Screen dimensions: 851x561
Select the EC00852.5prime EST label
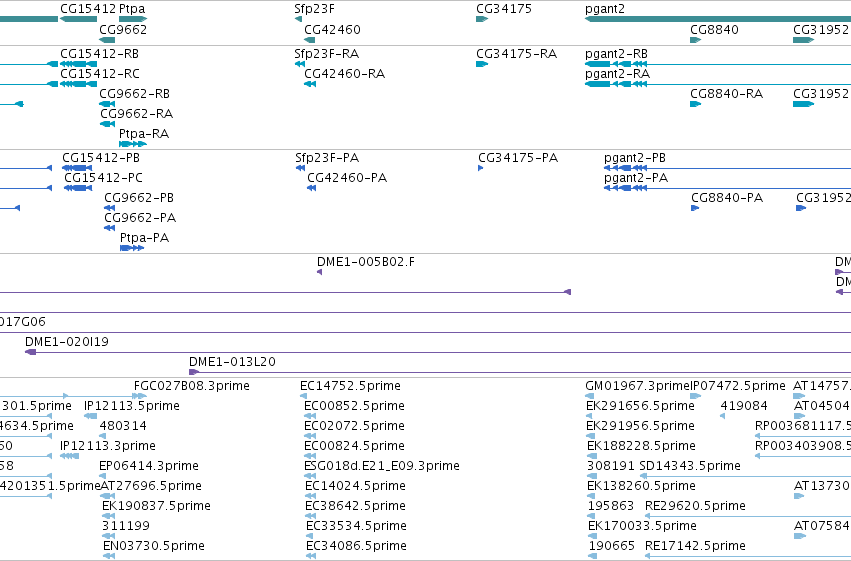pyautogui.click(x=354, y=406)
